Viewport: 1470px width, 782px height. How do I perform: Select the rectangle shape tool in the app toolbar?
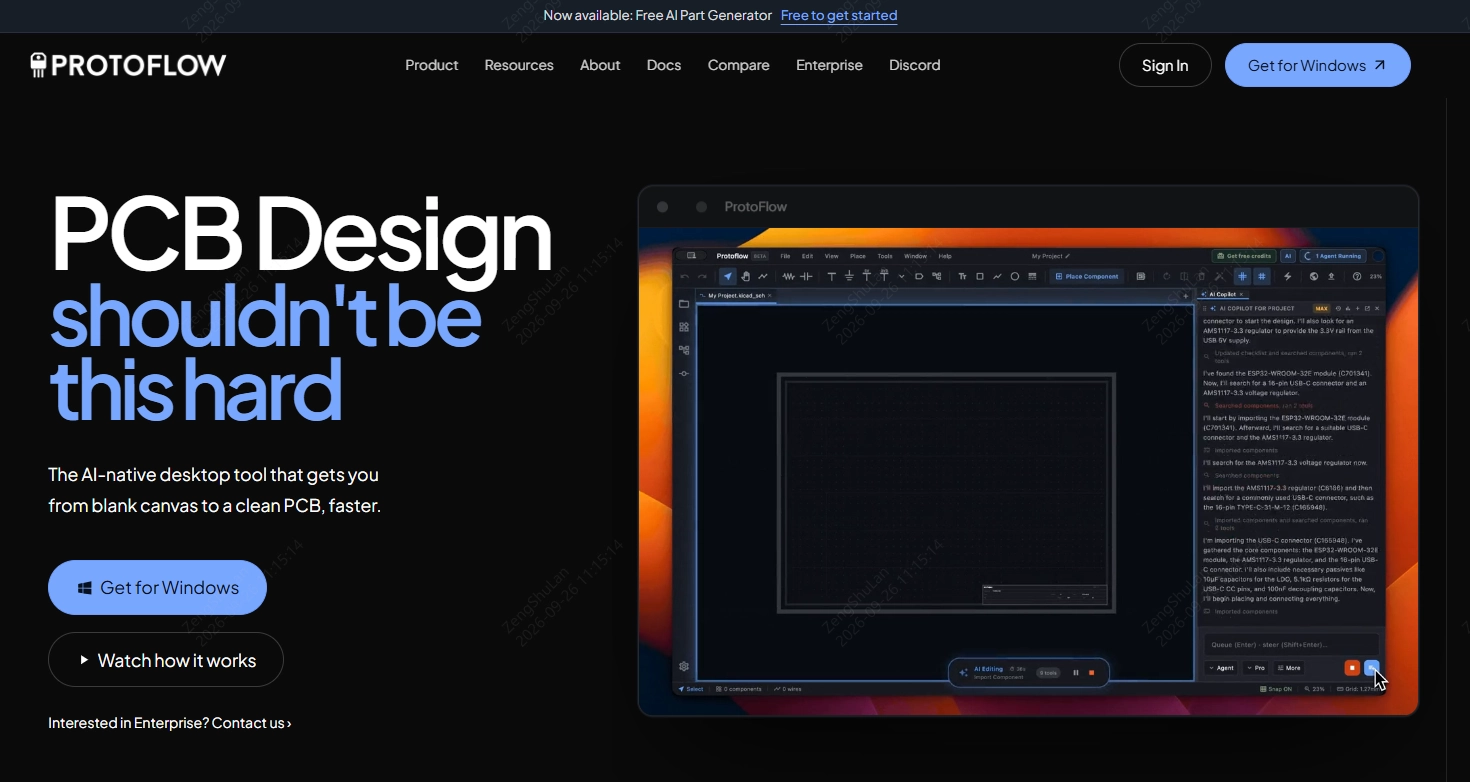(x=980, y=276)
